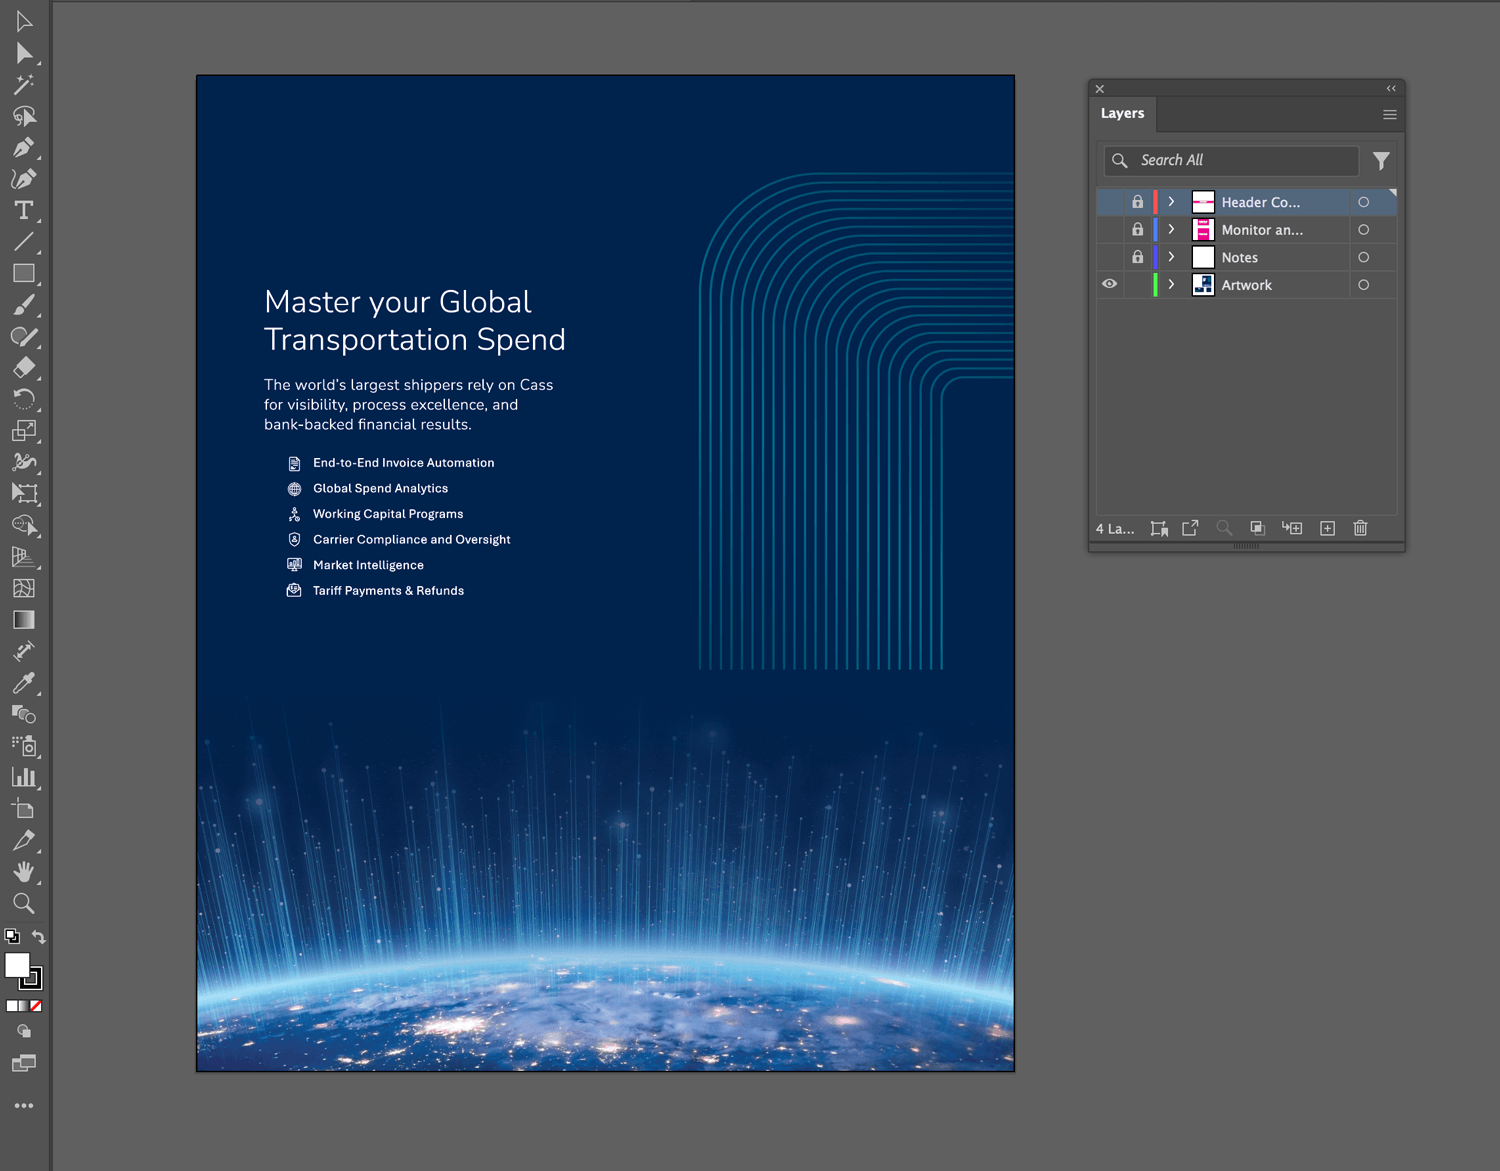This screenshot has height=1171, width=1500.
Task: Expand the Monitor an... layer
Action: (x=1172, y=230)
